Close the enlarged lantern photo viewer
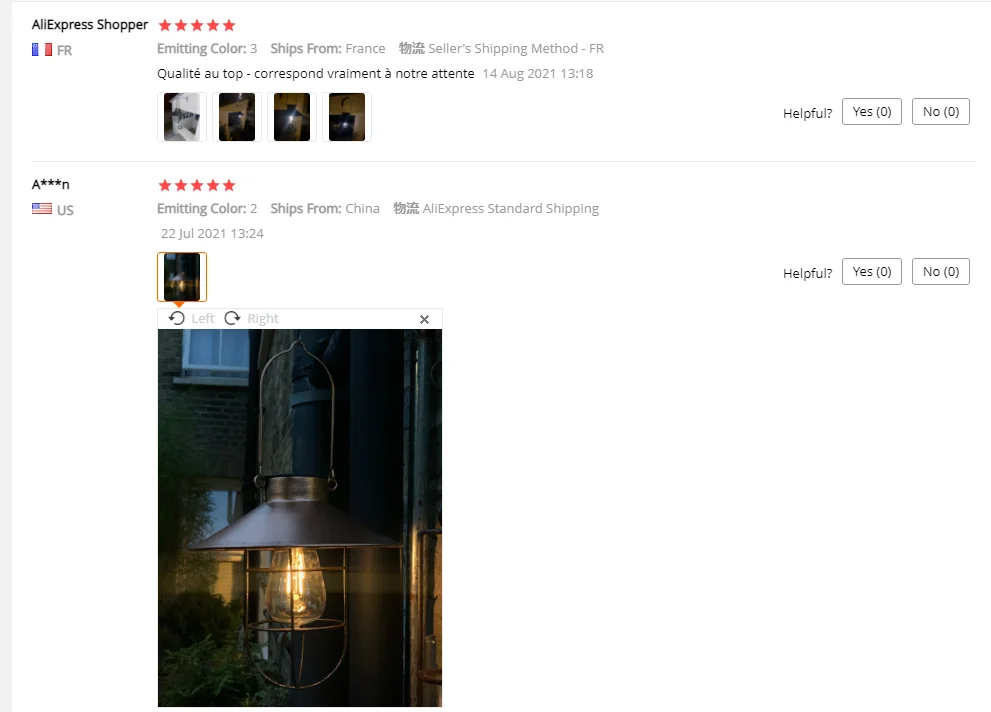This screenshot has height=712, width=991. pyautogui.click(x=425, y=320)
